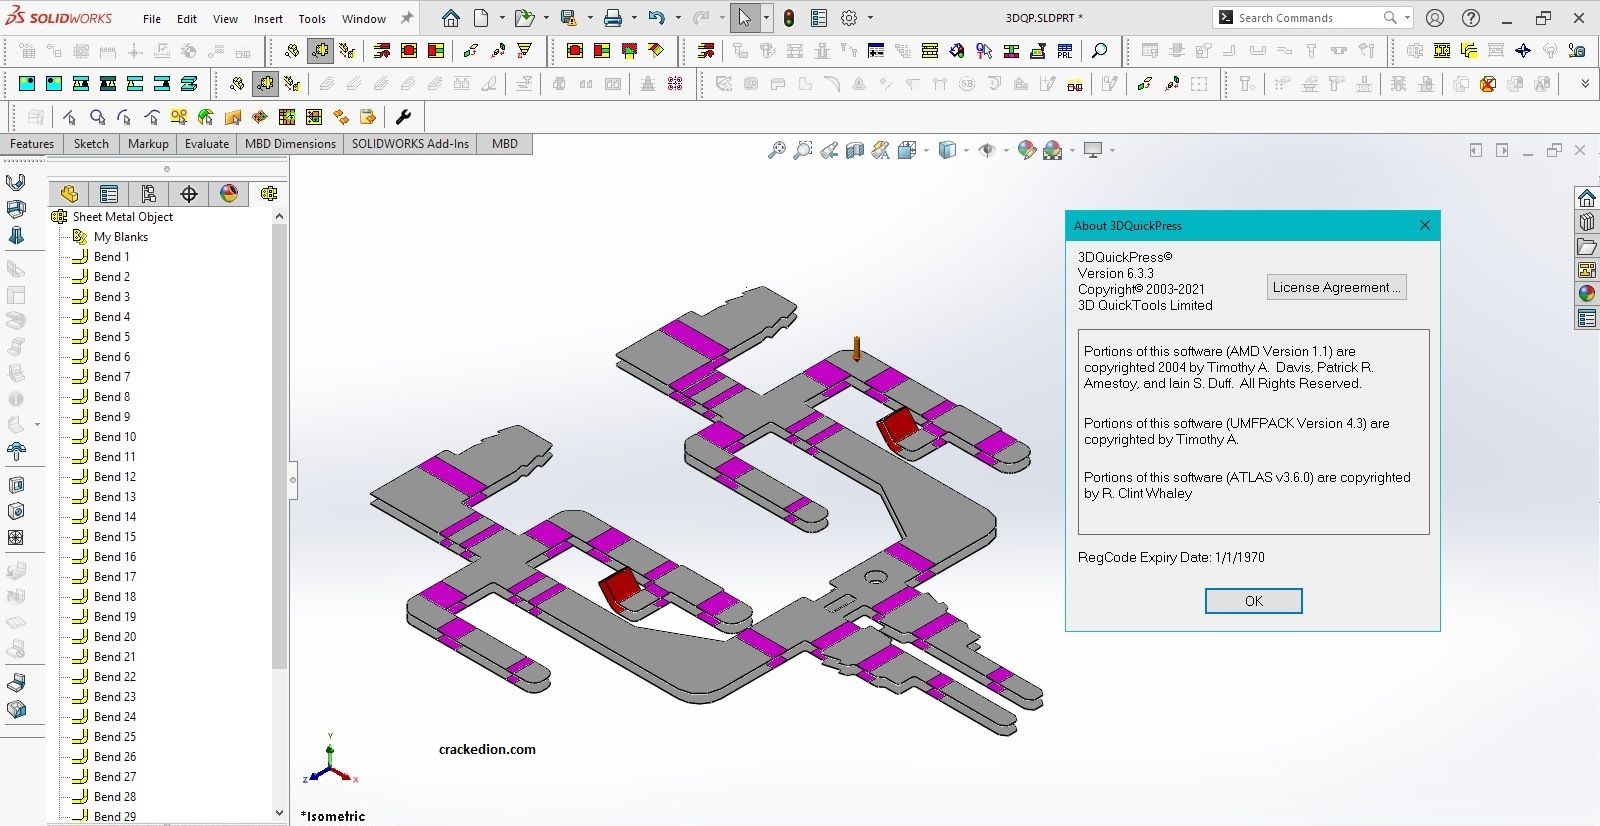1600x826 pixels.
Task: Open File Properties list icon
Action: pyautogui.click(x=819, y=18)
